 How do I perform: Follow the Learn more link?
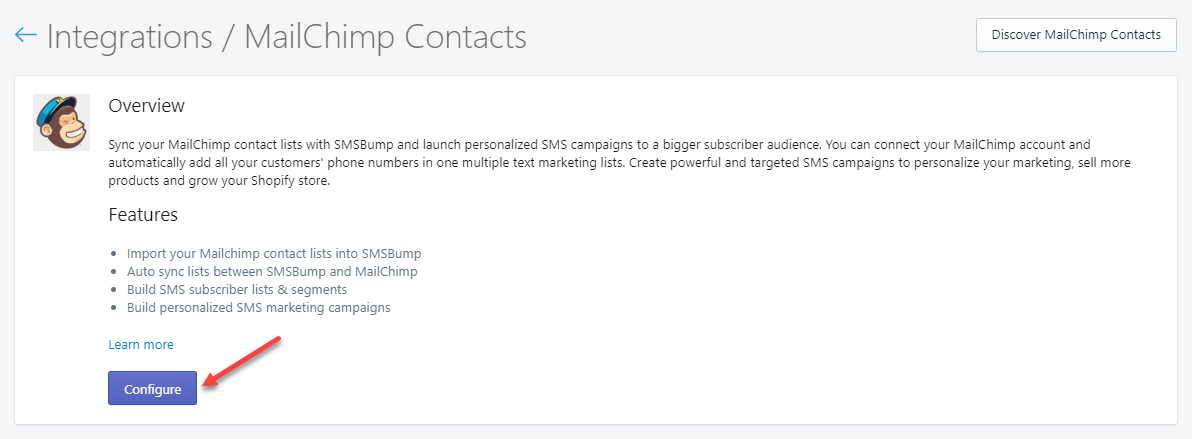coord(141,345)
